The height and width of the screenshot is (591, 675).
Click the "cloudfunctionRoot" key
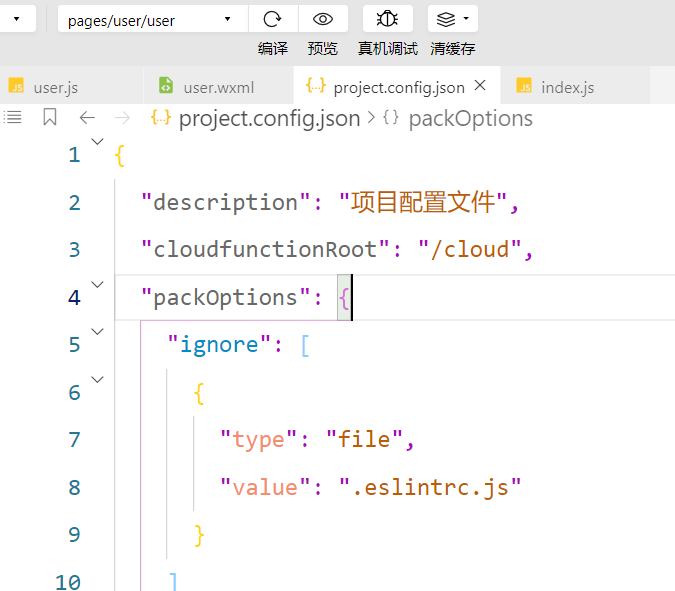click(266, 250)
